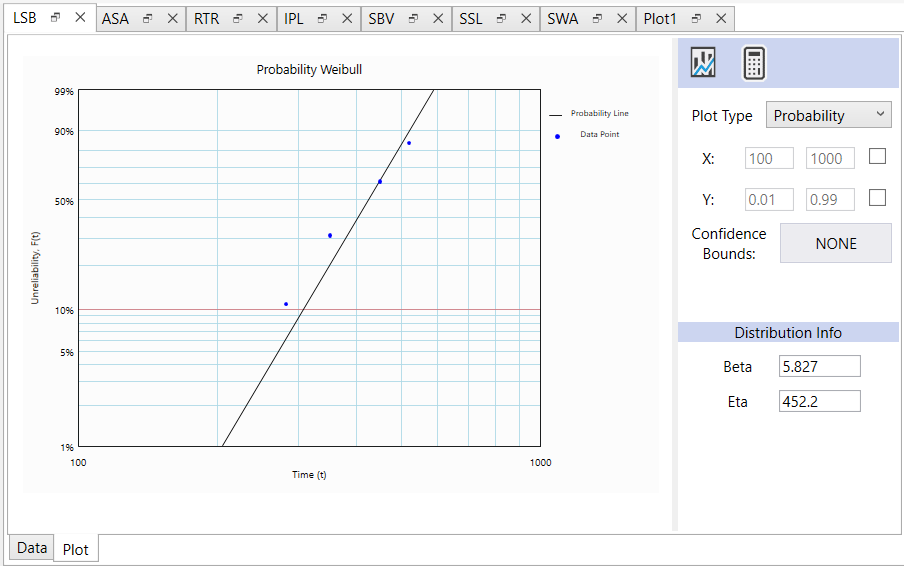Close the RTR tab

(262, 18)
